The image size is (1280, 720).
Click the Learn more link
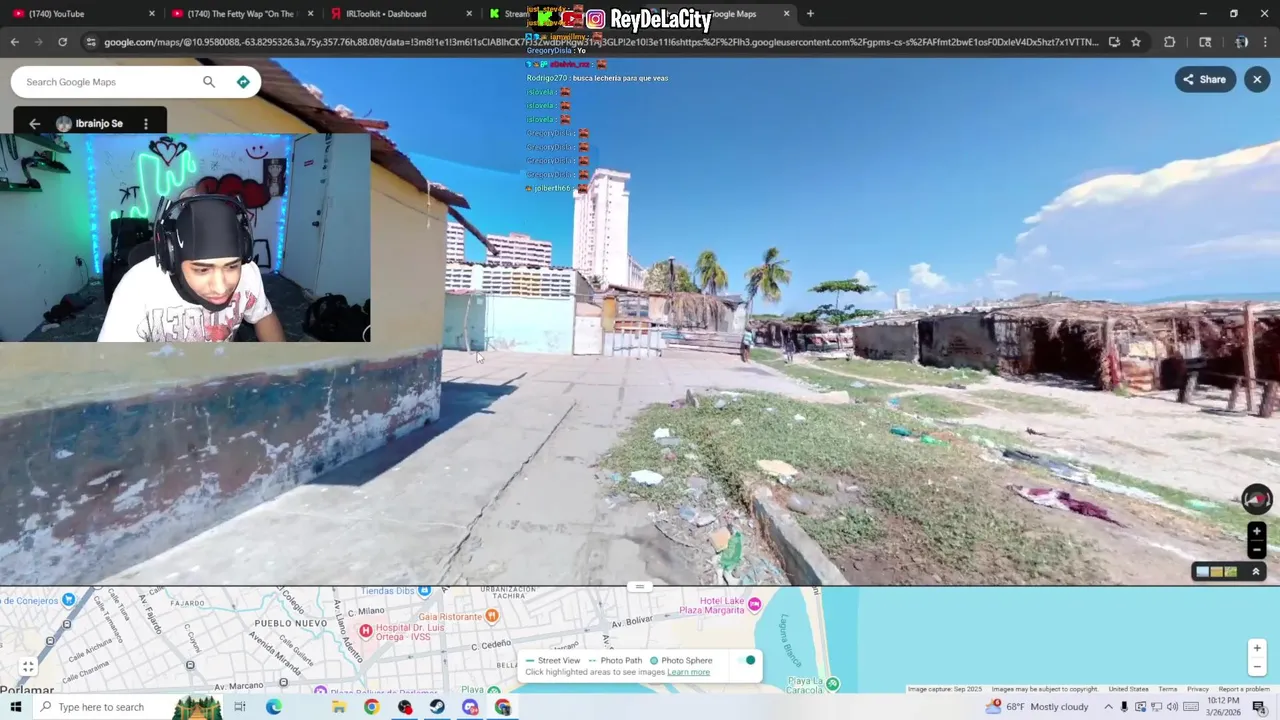click(x=688, y=672)
